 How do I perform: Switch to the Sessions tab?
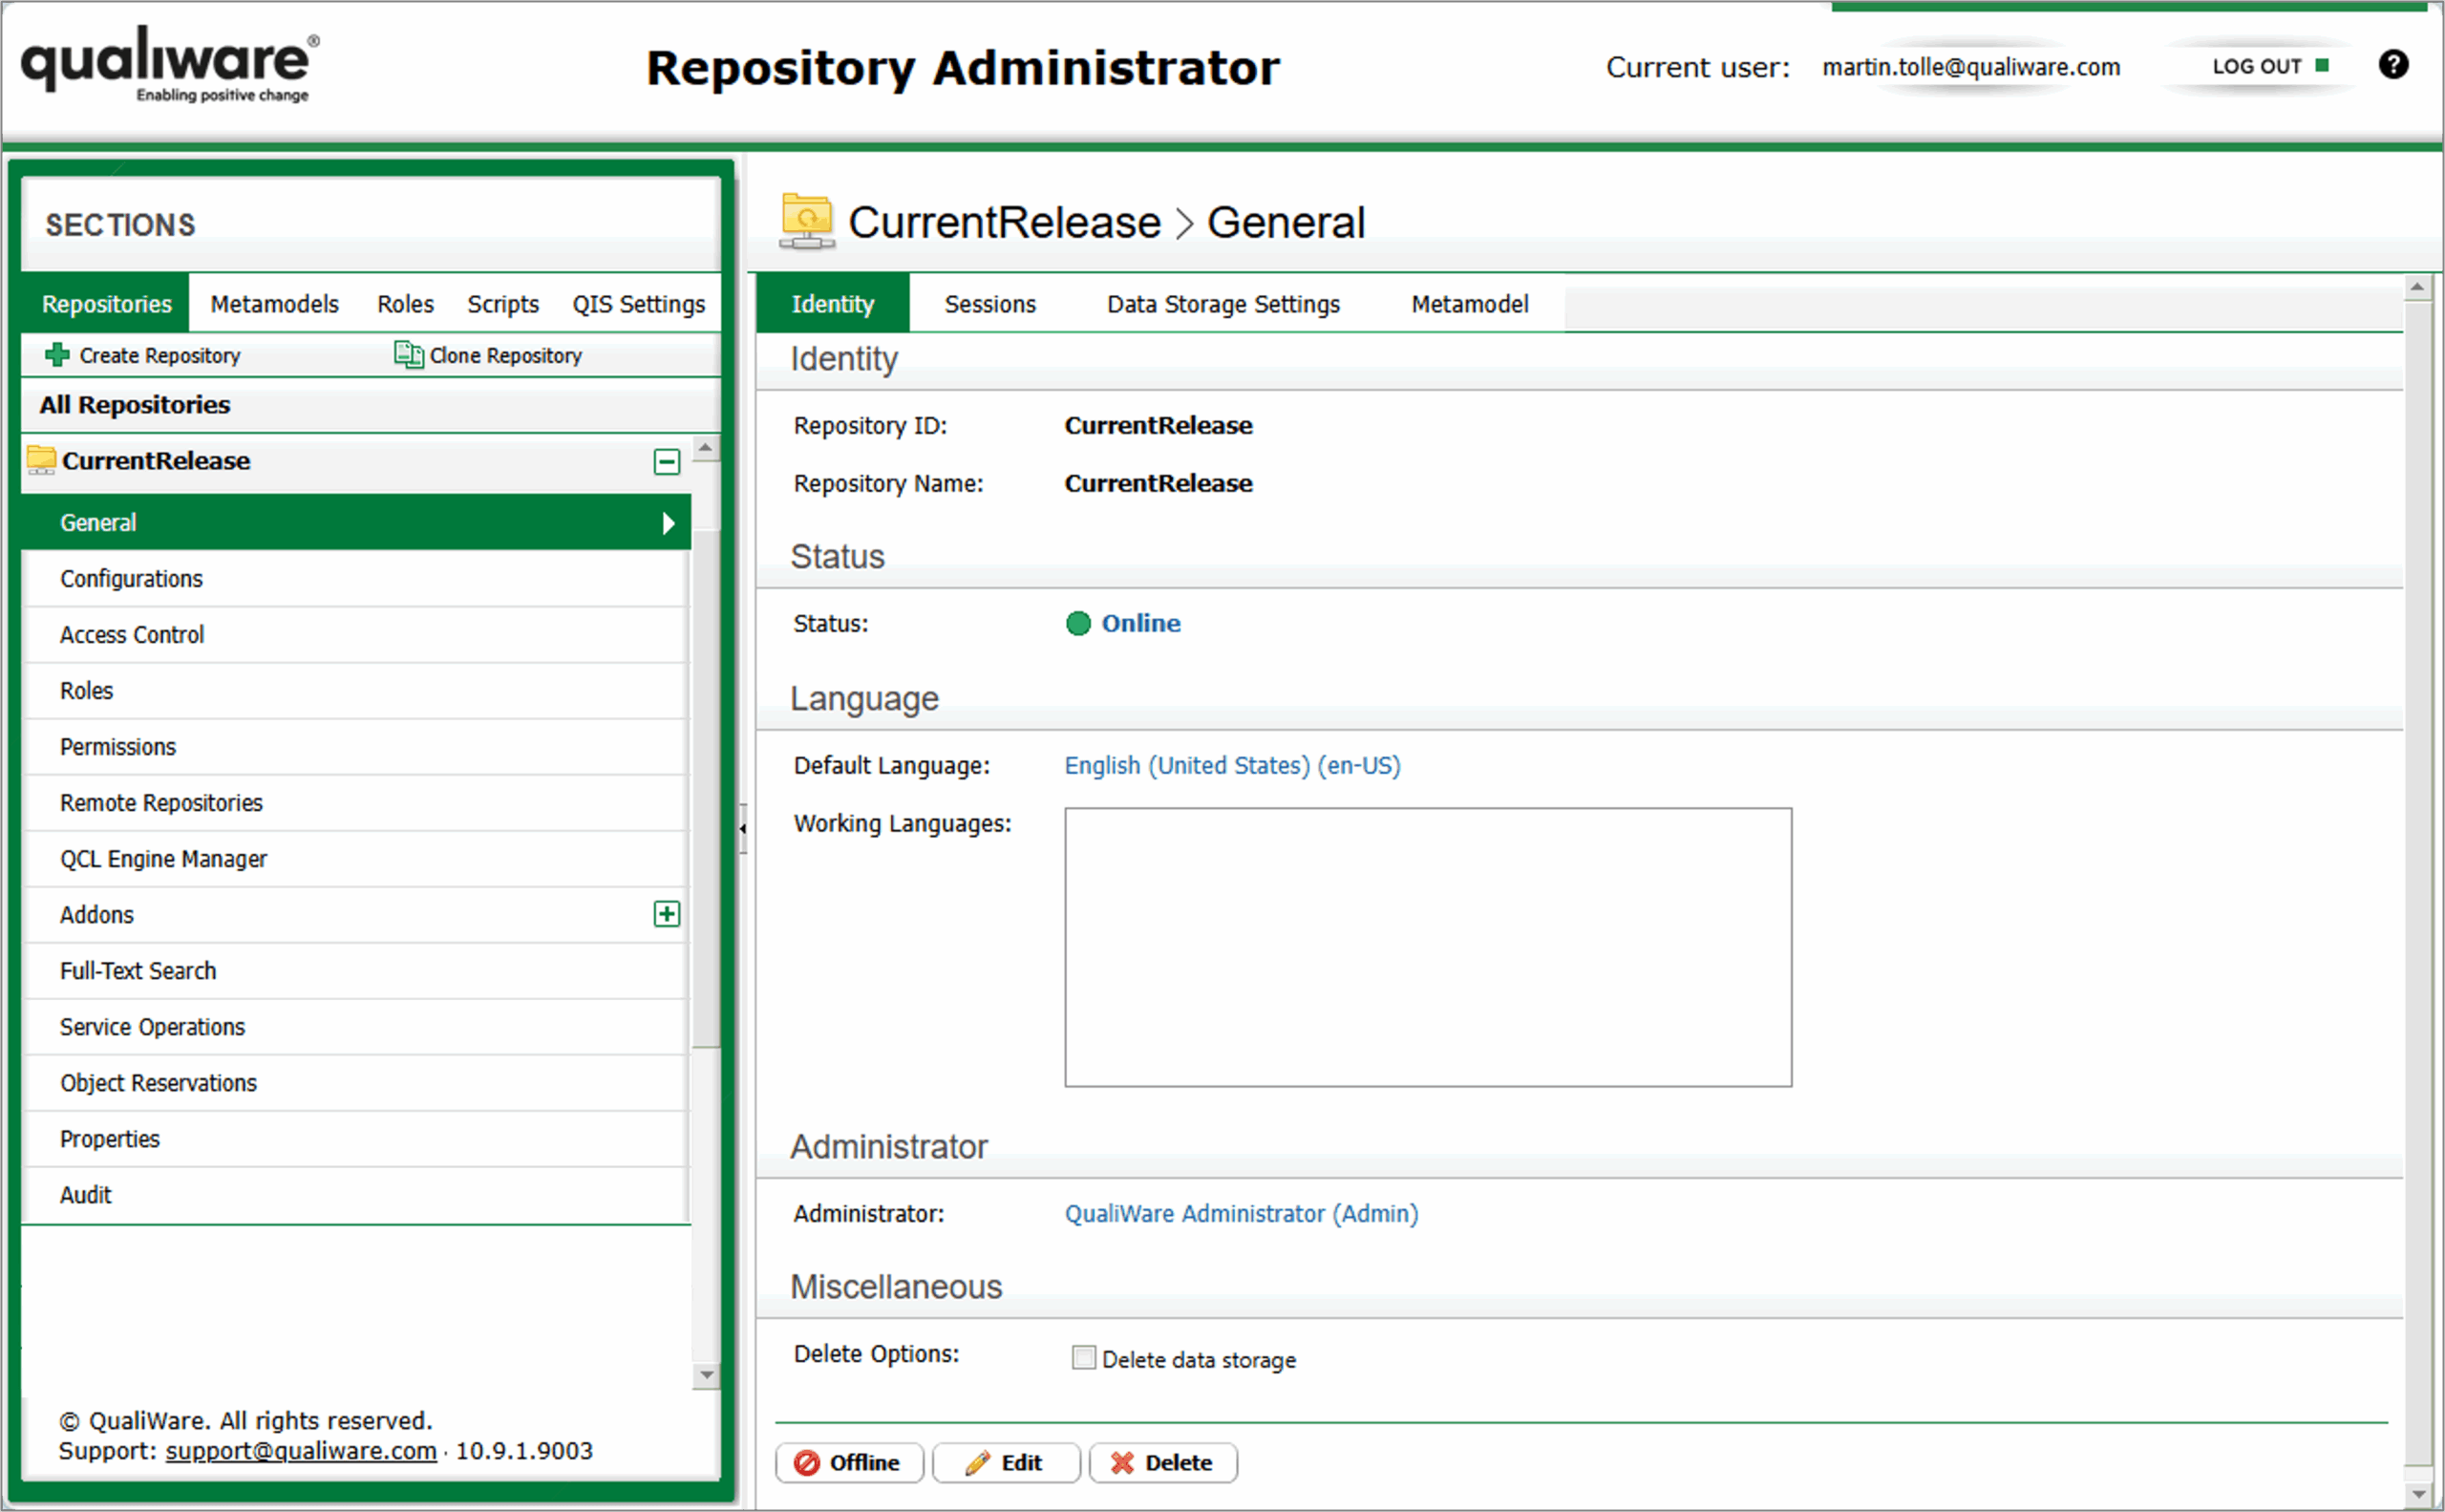(x=990, y=304)
